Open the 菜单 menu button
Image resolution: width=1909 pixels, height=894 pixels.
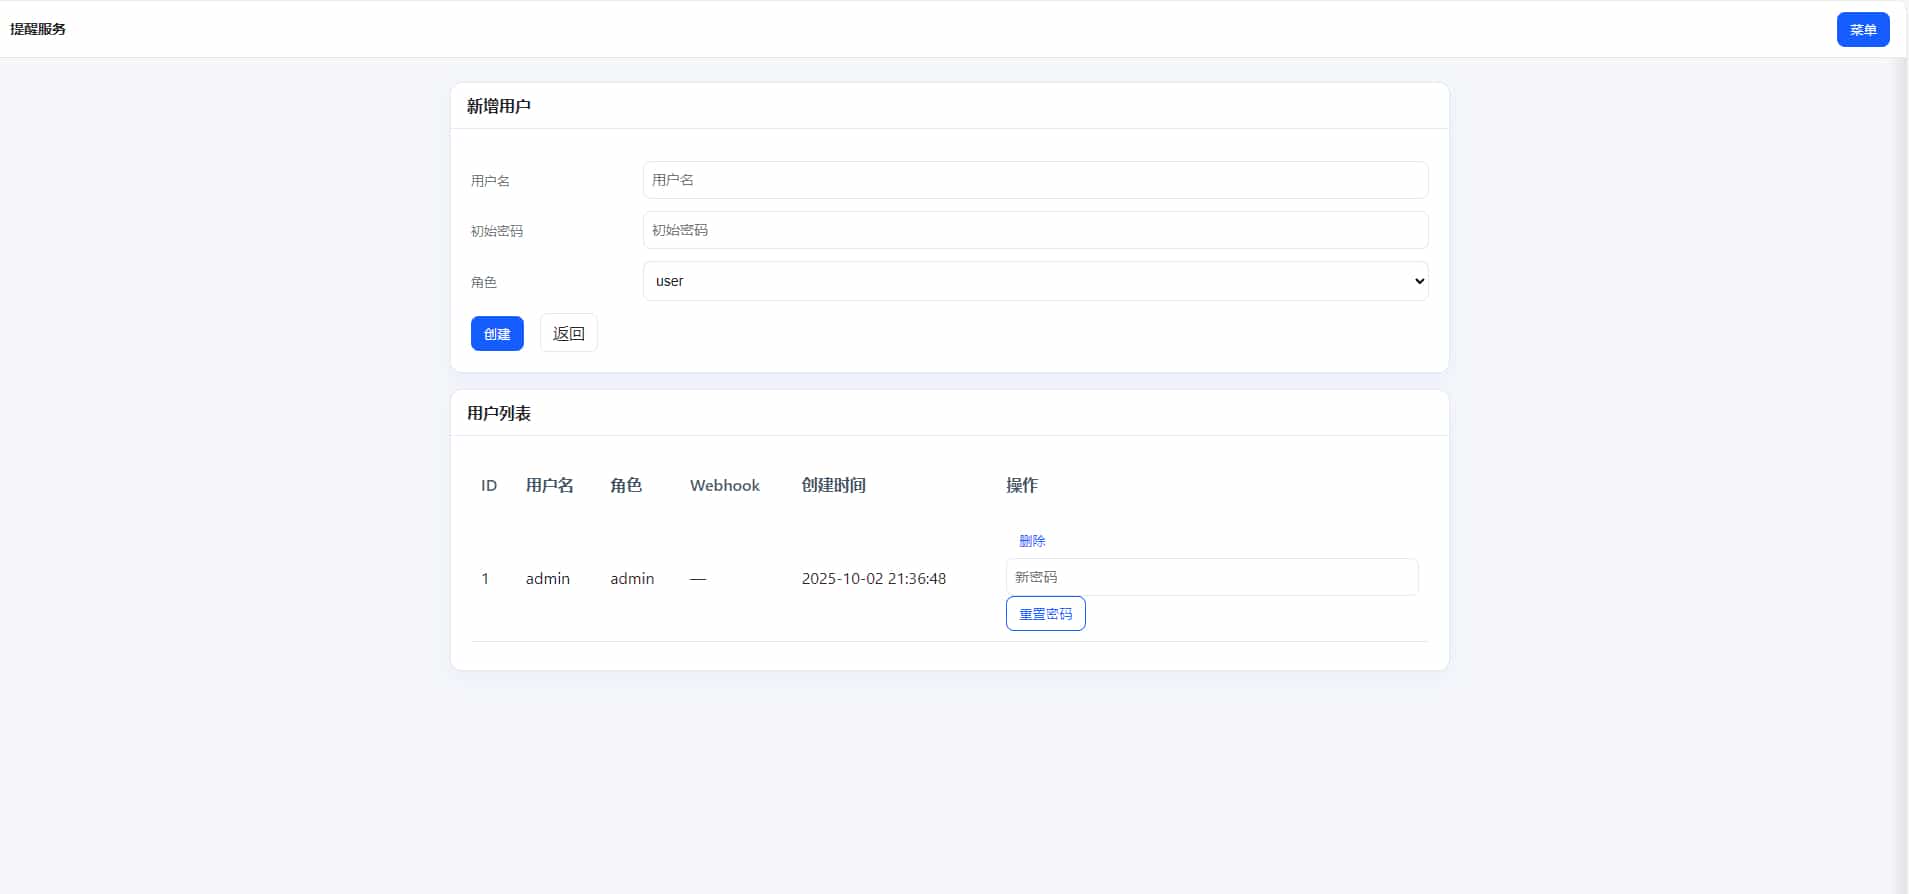click(x=1862, y=30)
